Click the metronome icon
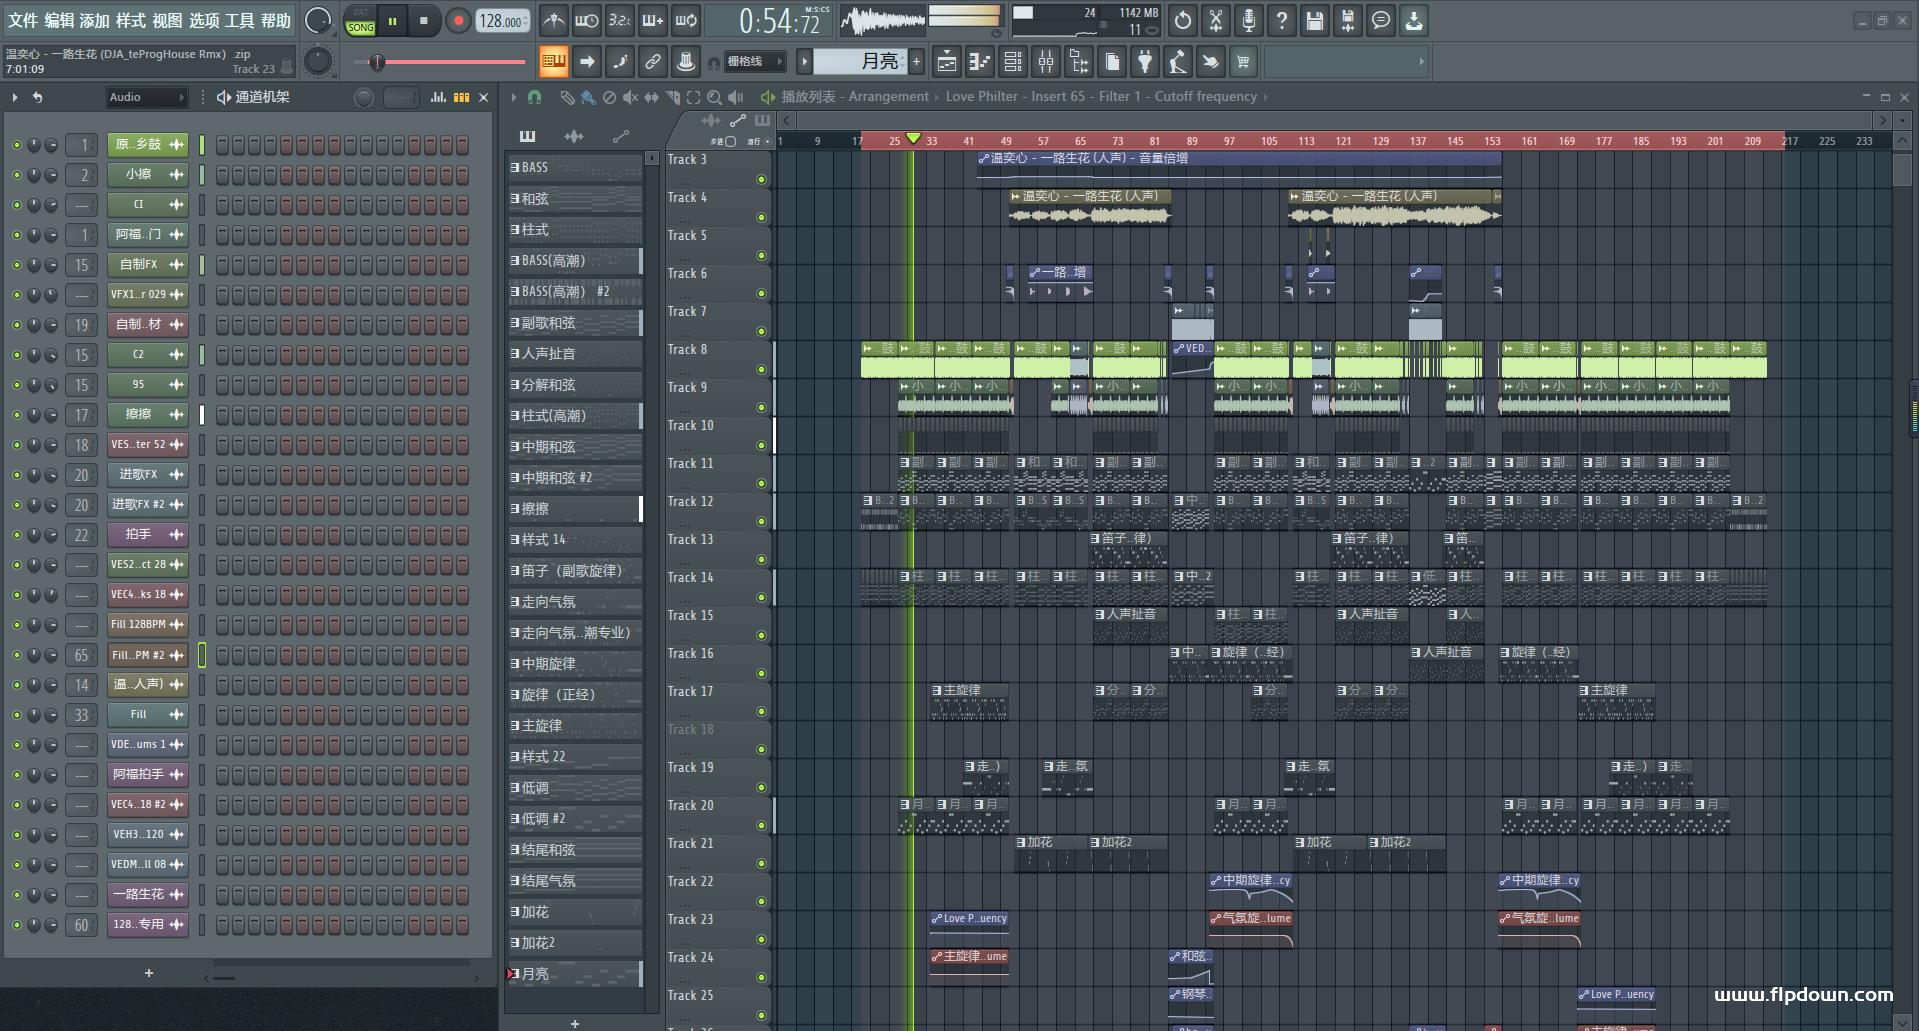1919x1031 pixels. point(553,20)
